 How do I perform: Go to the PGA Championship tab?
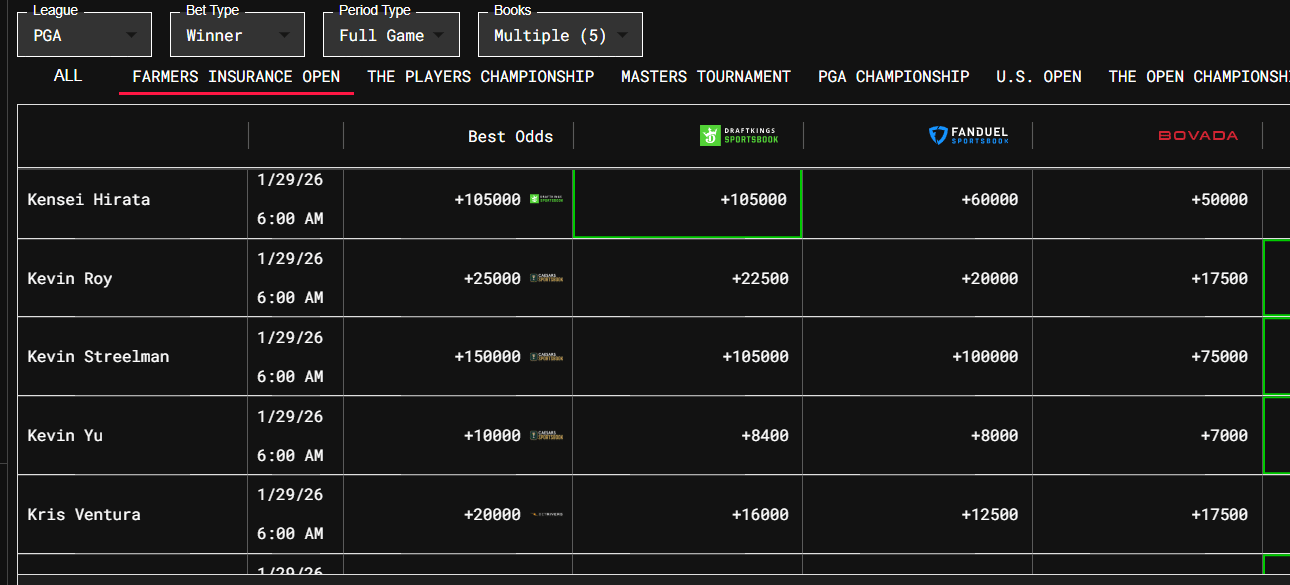(x=893, y=77)
